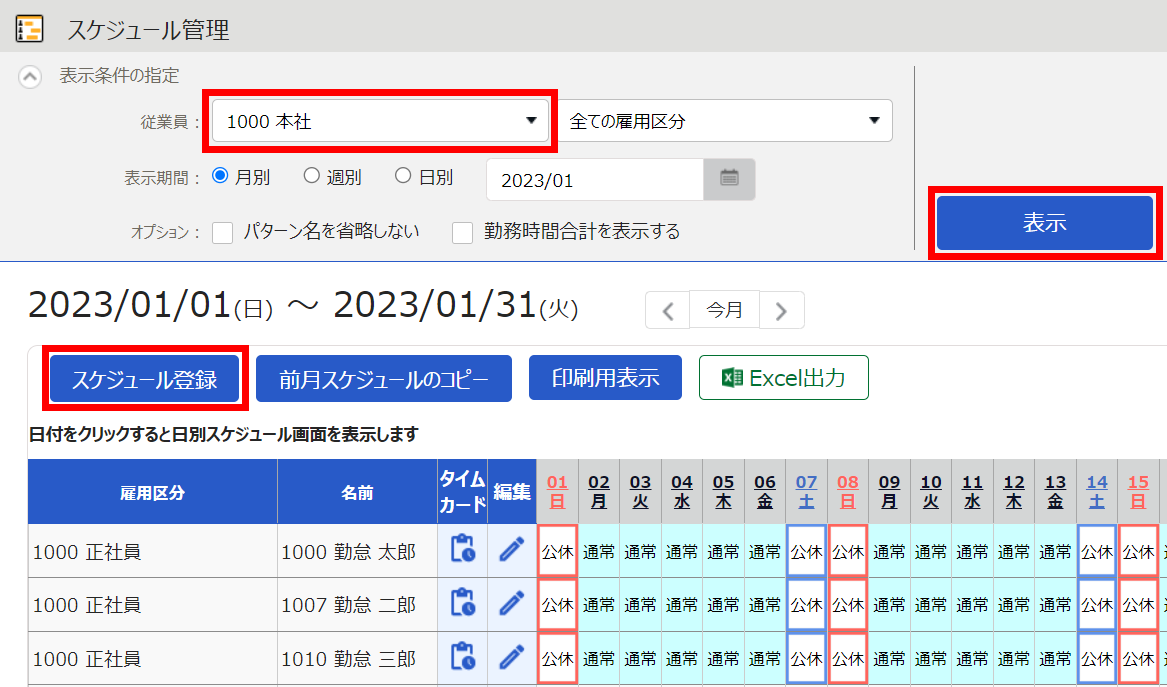Open daily schedule for 06 金
Screen dimensions: 1167x687
tap(765, 492)
